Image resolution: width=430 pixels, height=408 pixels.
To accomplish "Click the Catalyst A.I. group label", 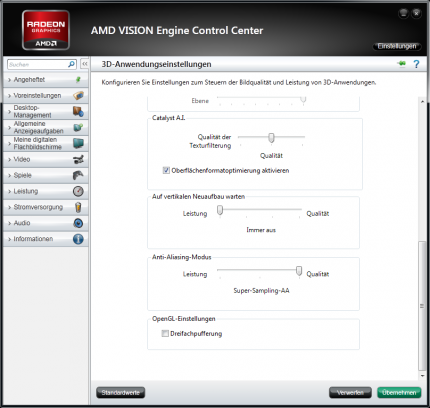I will (x=168, y=118).
